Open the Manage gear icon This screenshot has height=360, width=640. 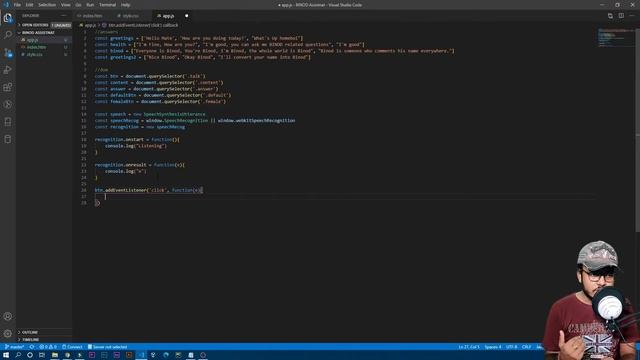tap(8, 333)
